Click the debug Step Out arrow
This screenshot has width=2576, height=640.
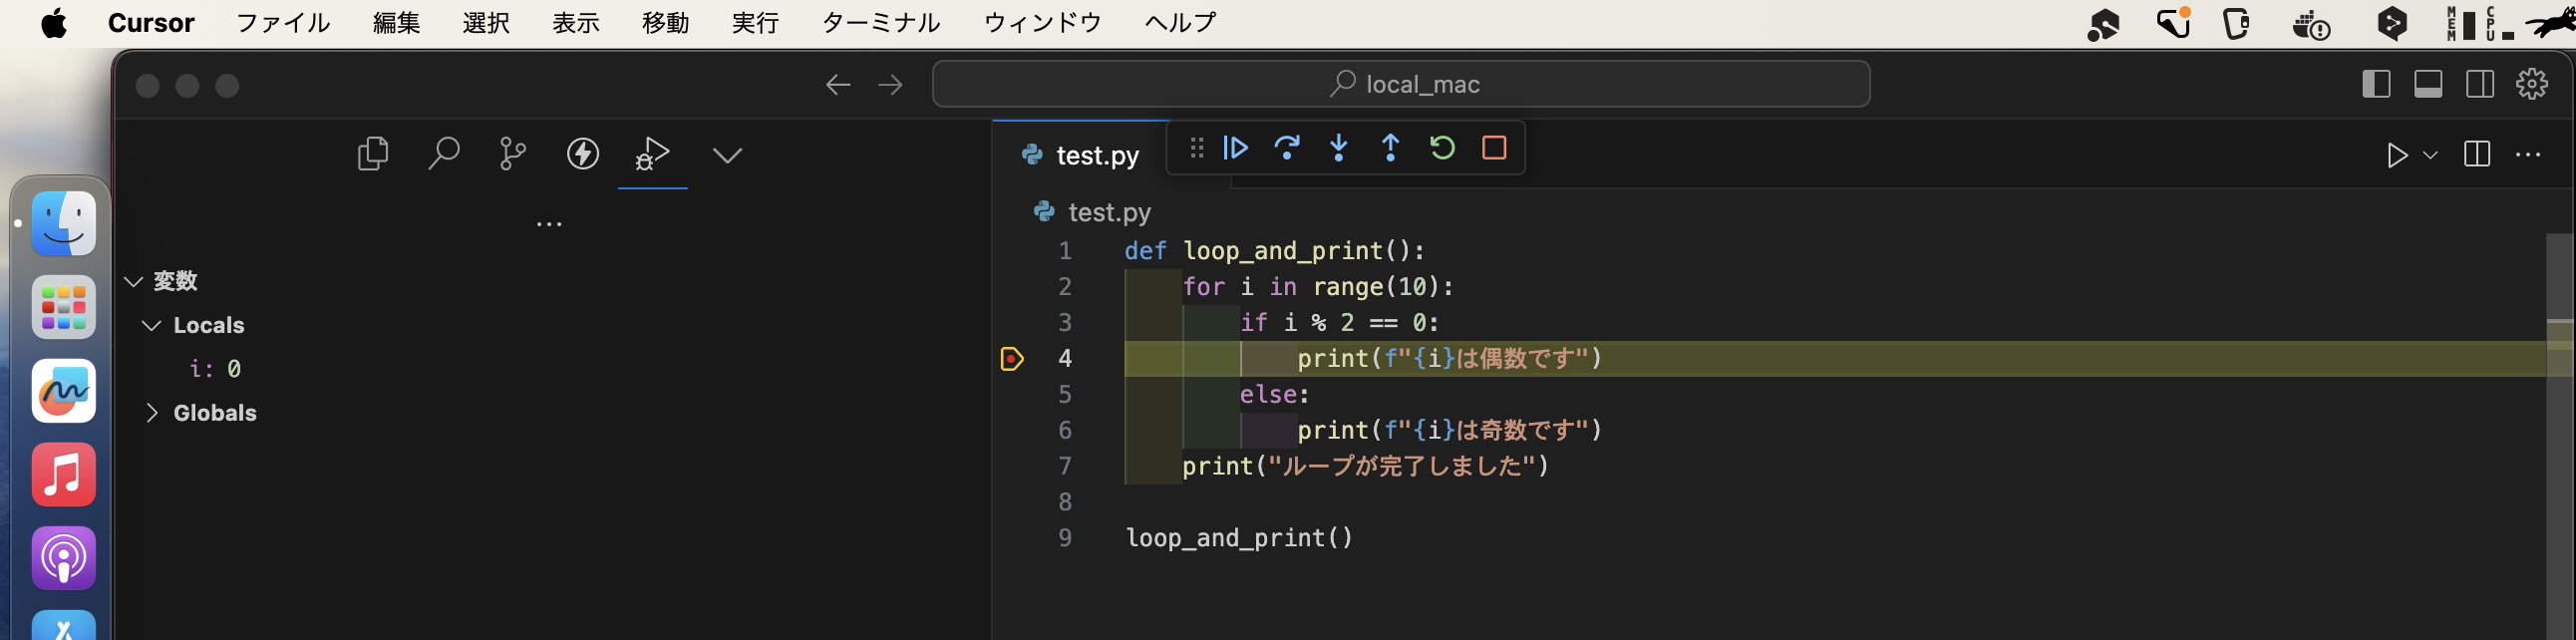click(x=1390, y=148)
